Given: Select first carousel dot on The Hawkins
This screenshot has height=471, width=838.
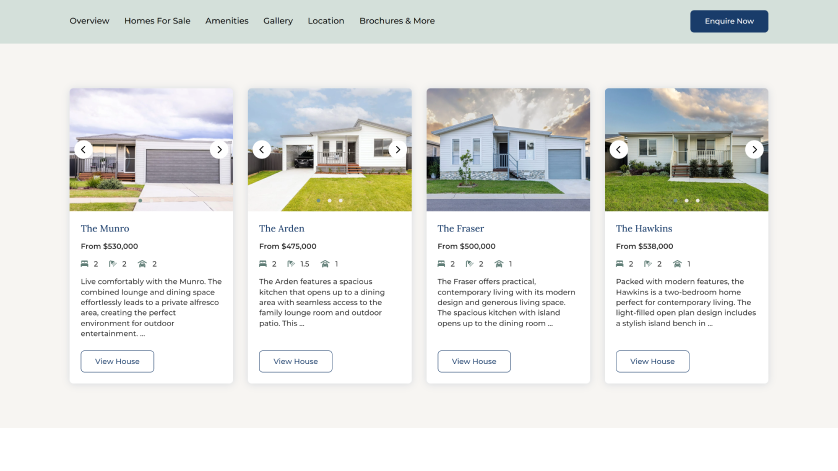Looking at the screenshot, I should 676,200.
